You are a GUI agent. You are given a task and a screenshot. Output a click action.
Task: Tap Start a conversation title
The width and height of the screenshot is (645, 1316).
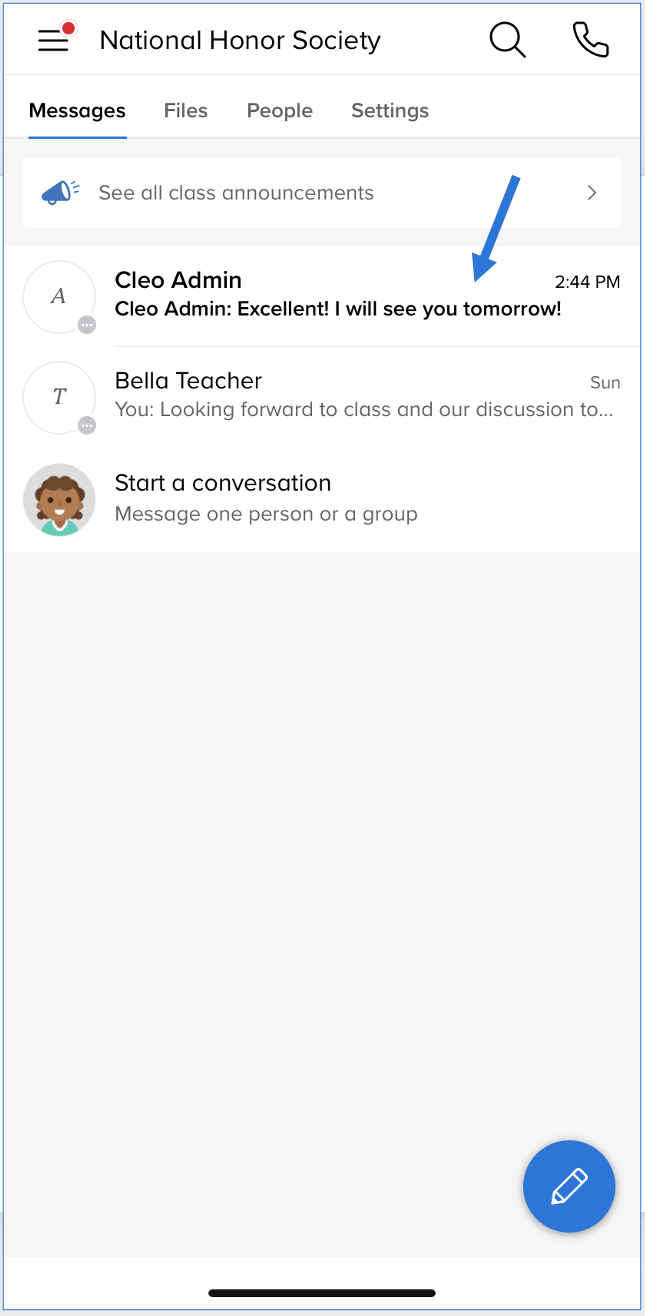(x=223, y=483)
